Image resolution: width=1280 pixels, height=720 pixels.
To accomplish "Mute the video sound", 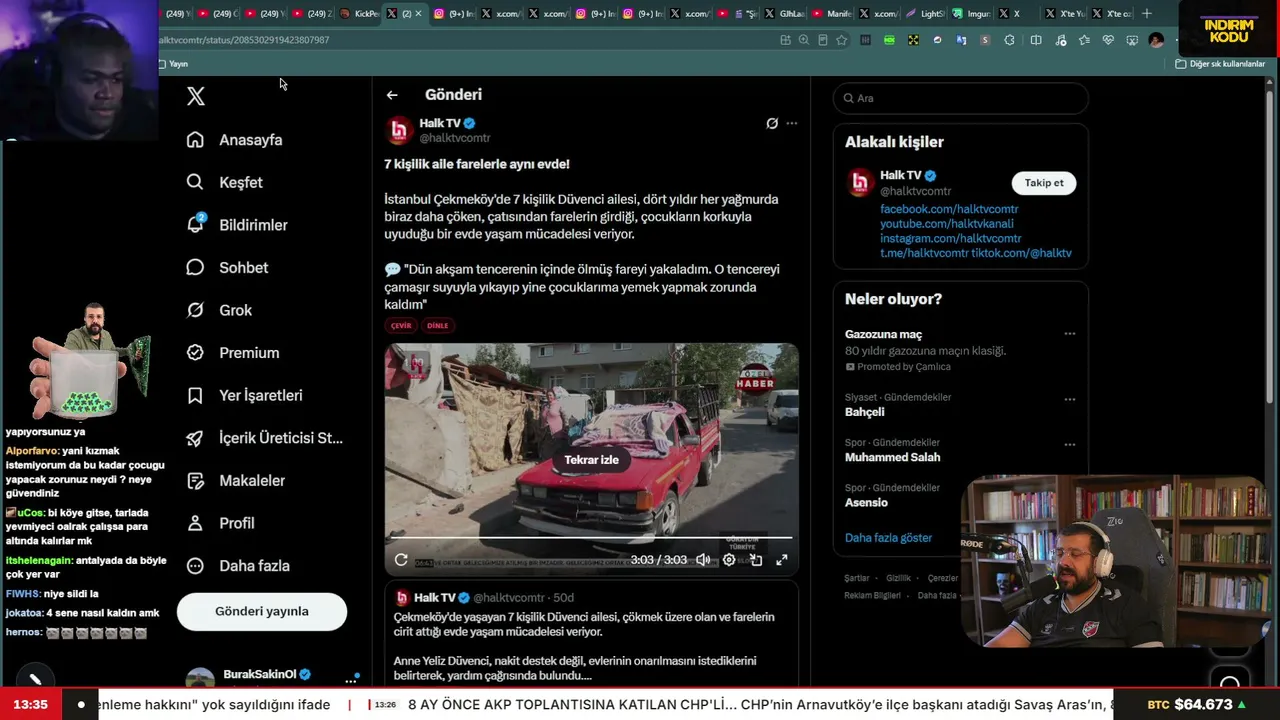I will 703,560.
